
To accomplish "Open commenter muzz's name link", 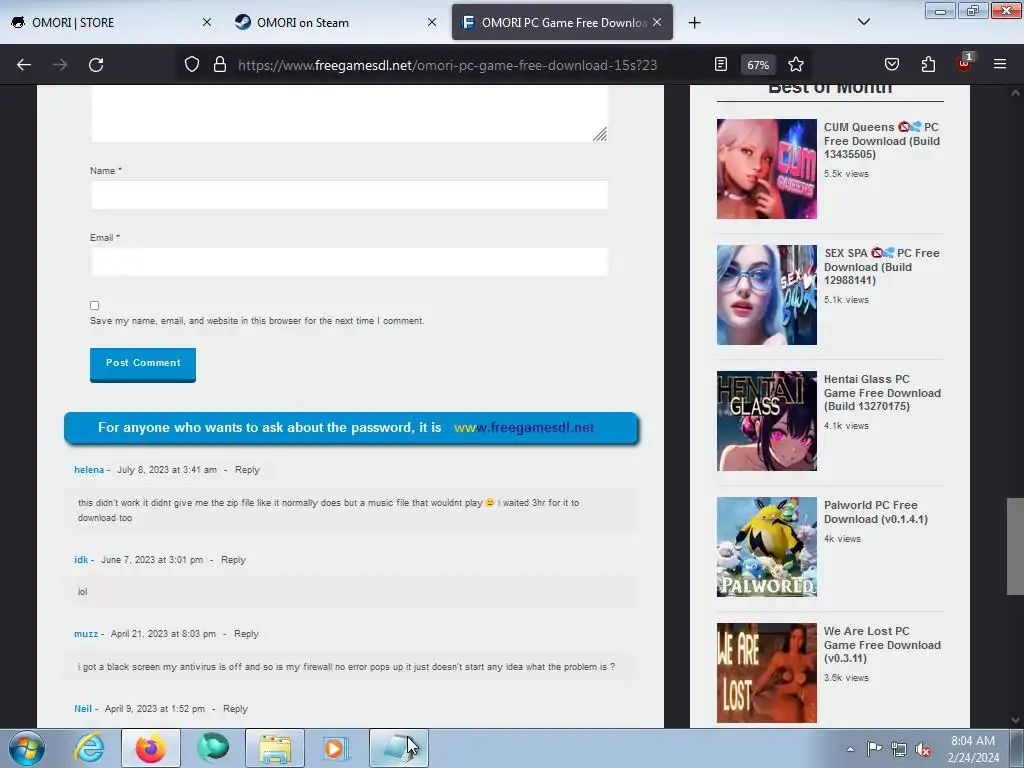I will pos(86,633).
